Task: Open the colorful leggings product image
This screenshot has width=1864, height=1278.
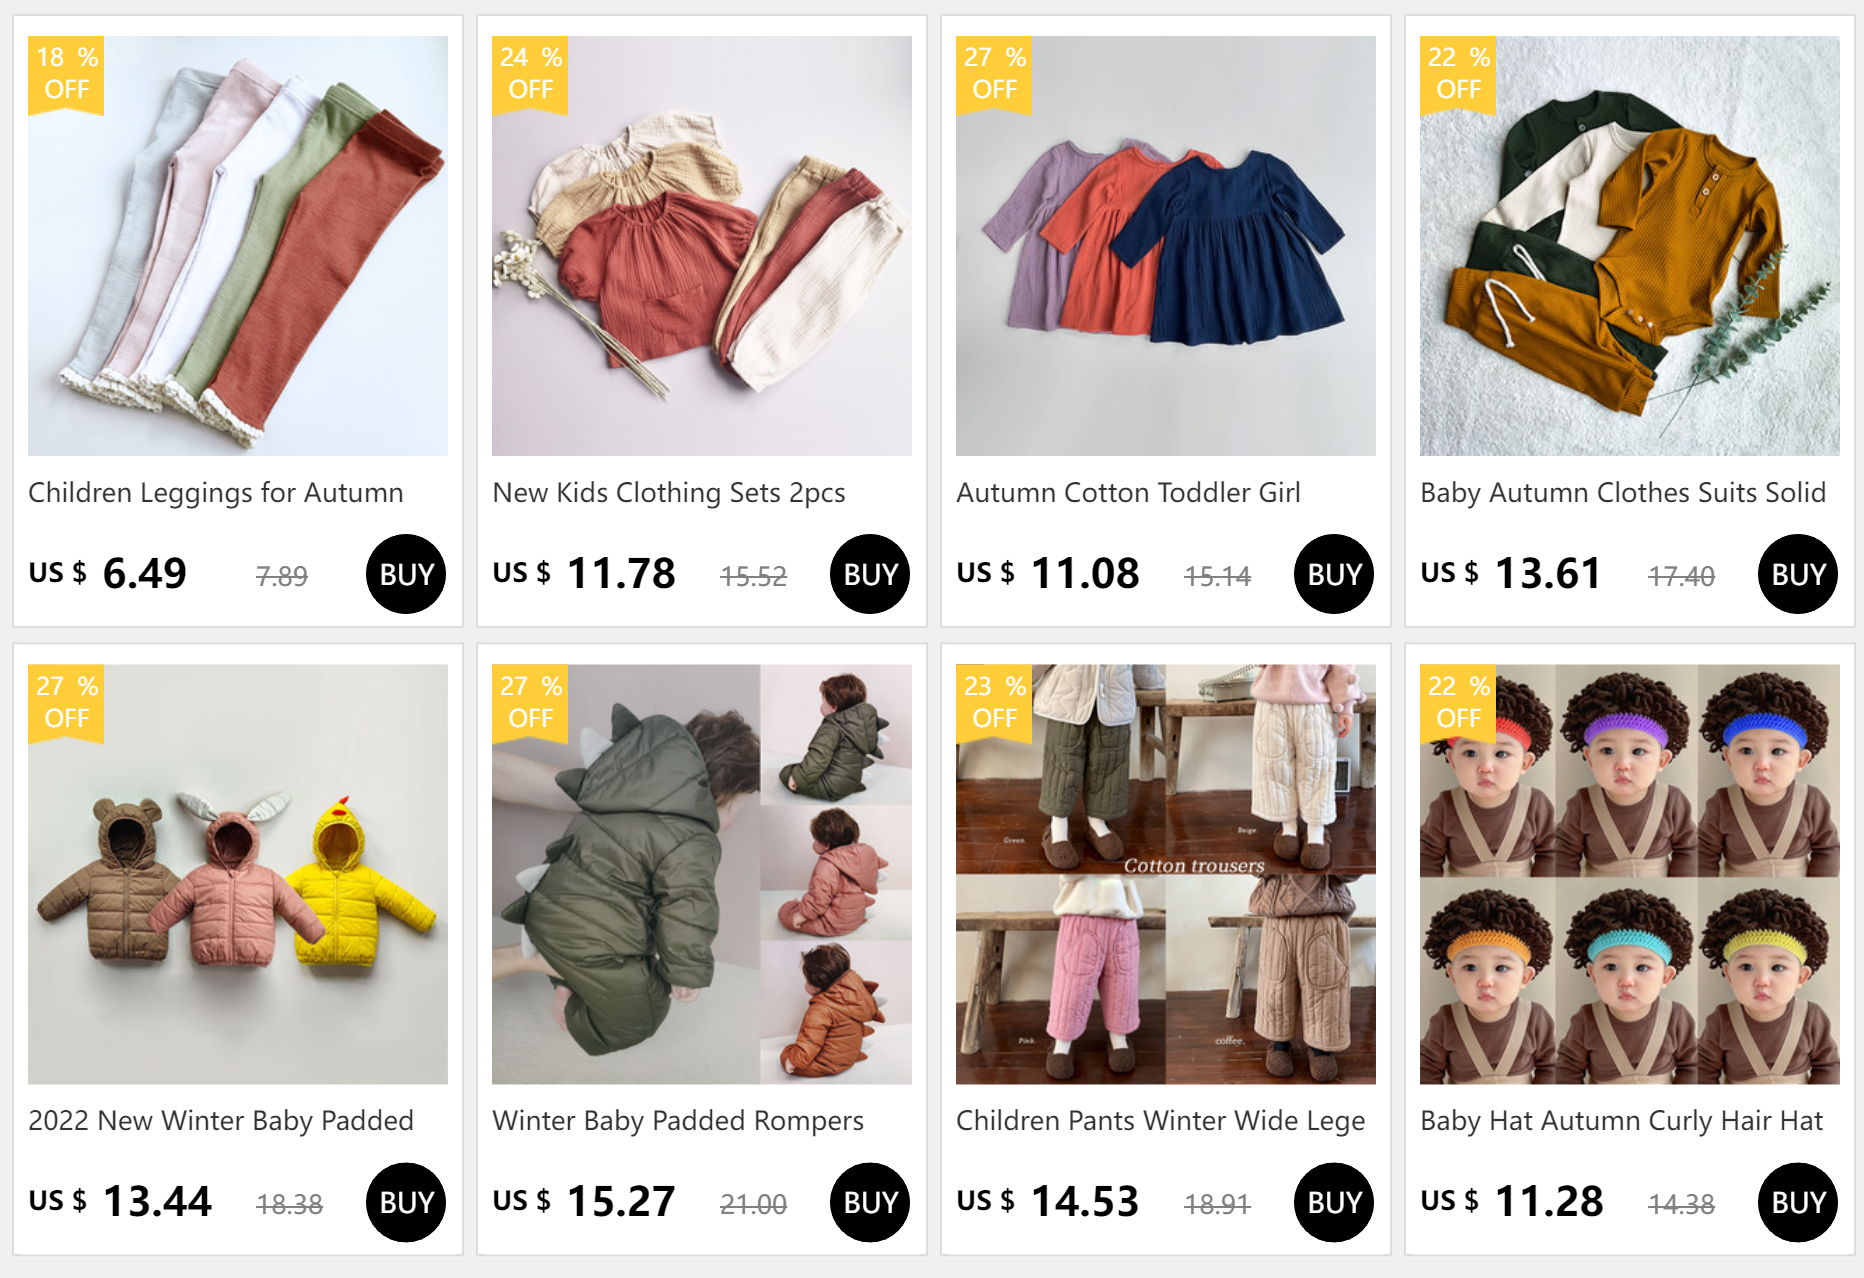Action: click(x=238, y=246)
